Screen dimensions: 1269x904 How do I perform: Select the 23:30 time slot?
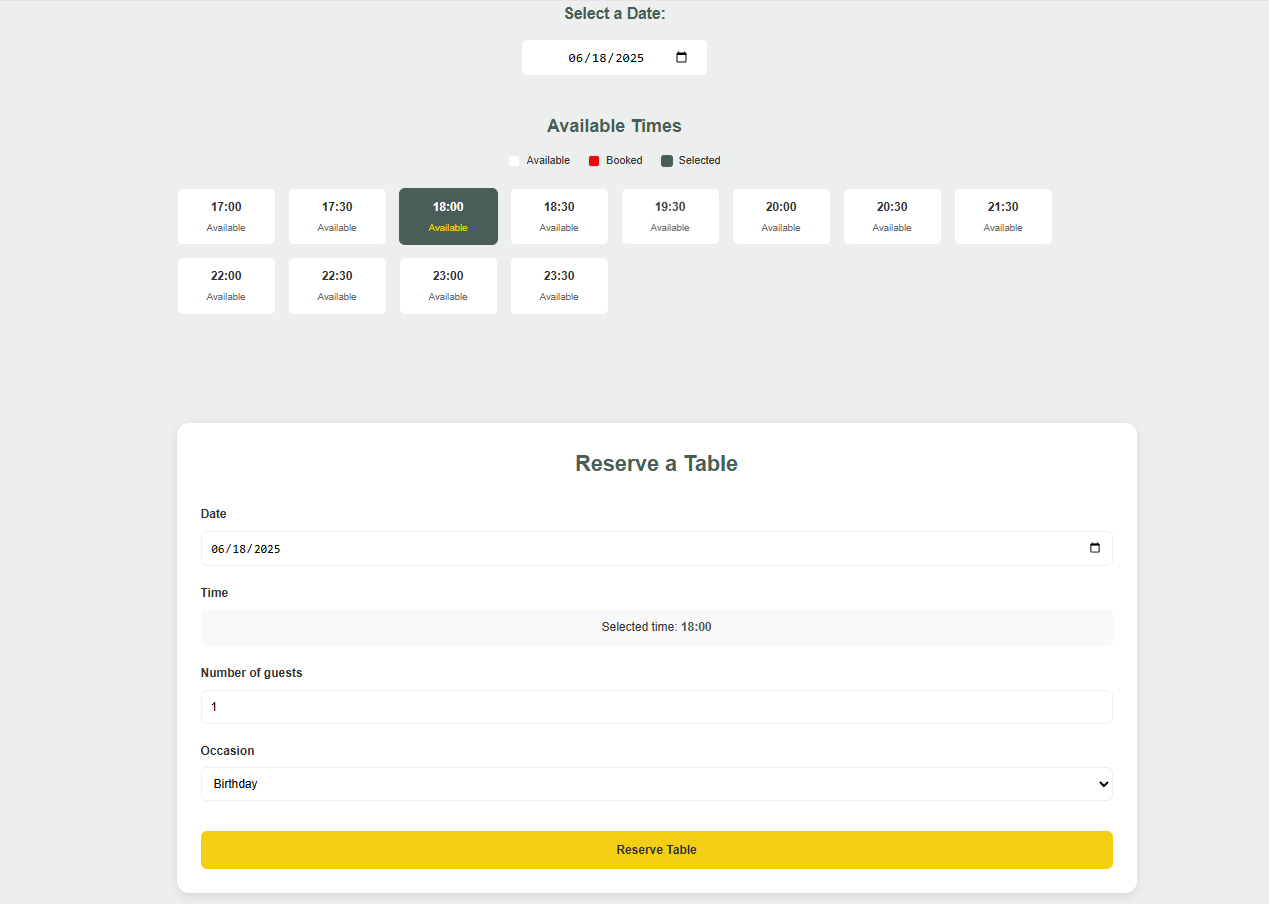[559, 286]
